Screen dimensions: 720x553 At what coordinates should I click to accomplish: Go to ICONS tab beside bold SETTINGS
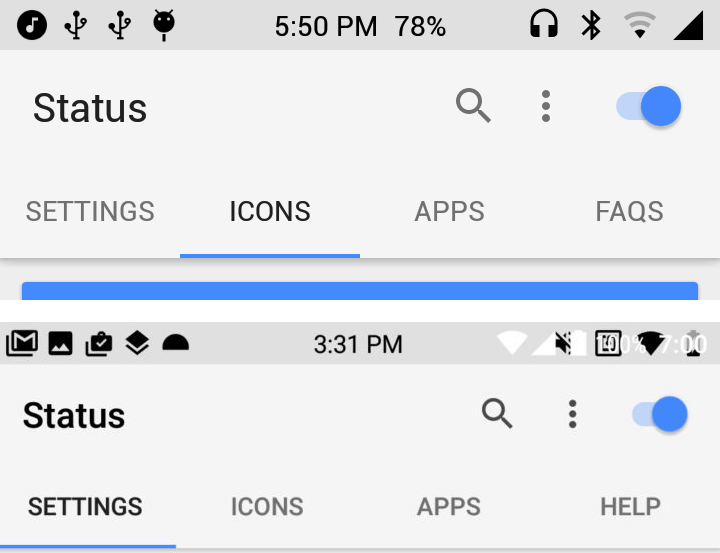pyautogui.click(x=267, y=506)
